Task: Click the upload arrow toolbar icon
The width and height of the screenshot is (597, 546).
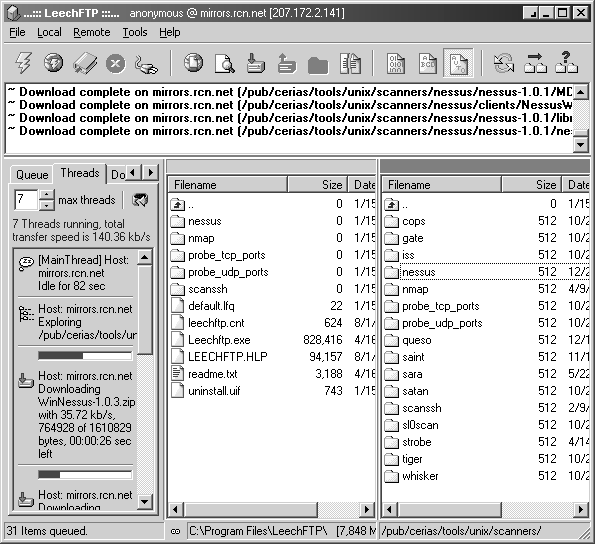Action: coord(286,63)
